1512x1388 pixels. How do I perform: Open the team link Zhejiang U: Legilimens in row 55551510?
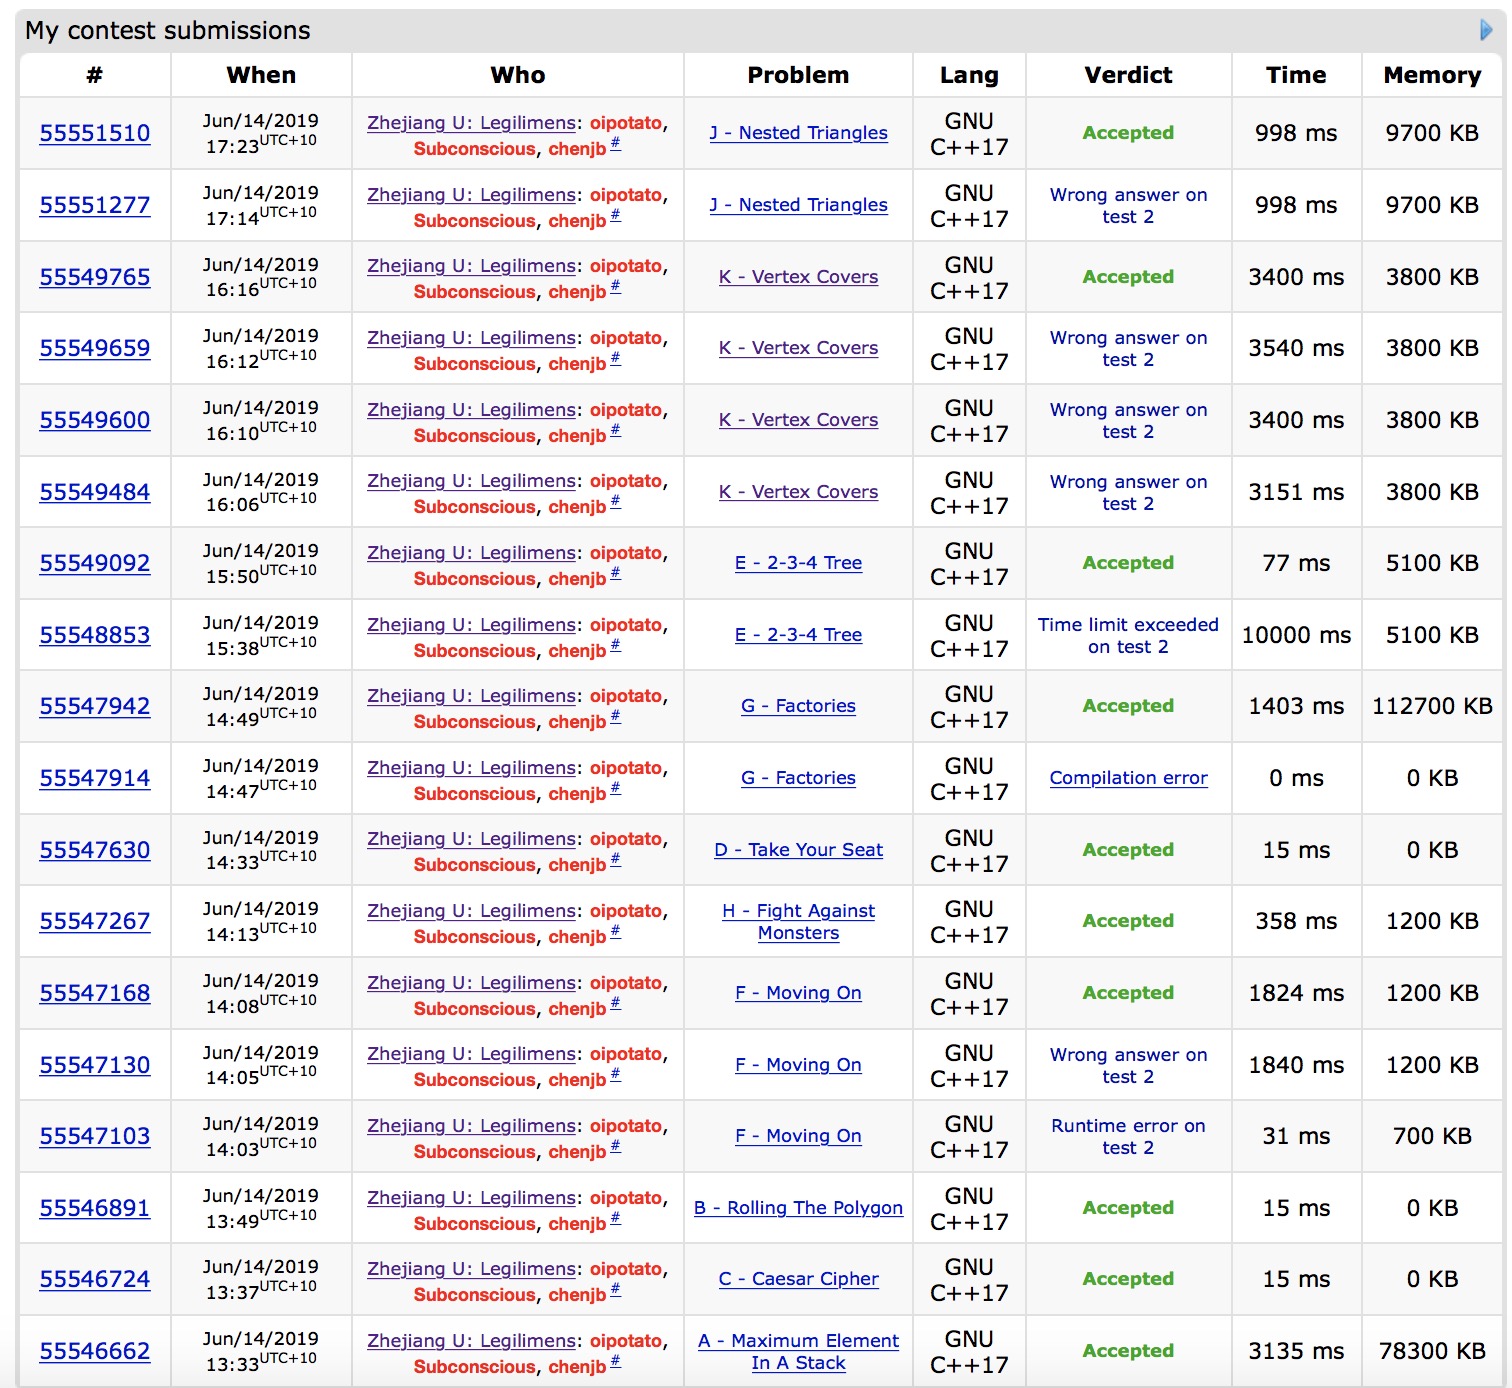point(471,123)
